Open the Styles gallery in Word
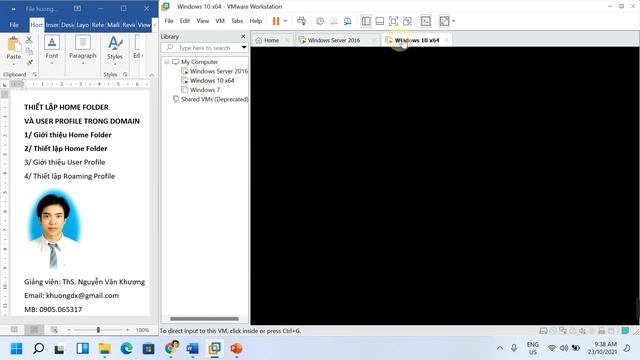 115,50
